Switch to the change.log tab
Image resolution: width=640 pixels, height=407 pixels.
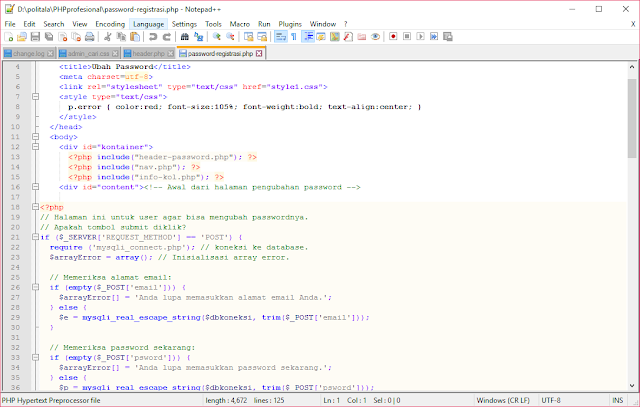pos(29,53)
